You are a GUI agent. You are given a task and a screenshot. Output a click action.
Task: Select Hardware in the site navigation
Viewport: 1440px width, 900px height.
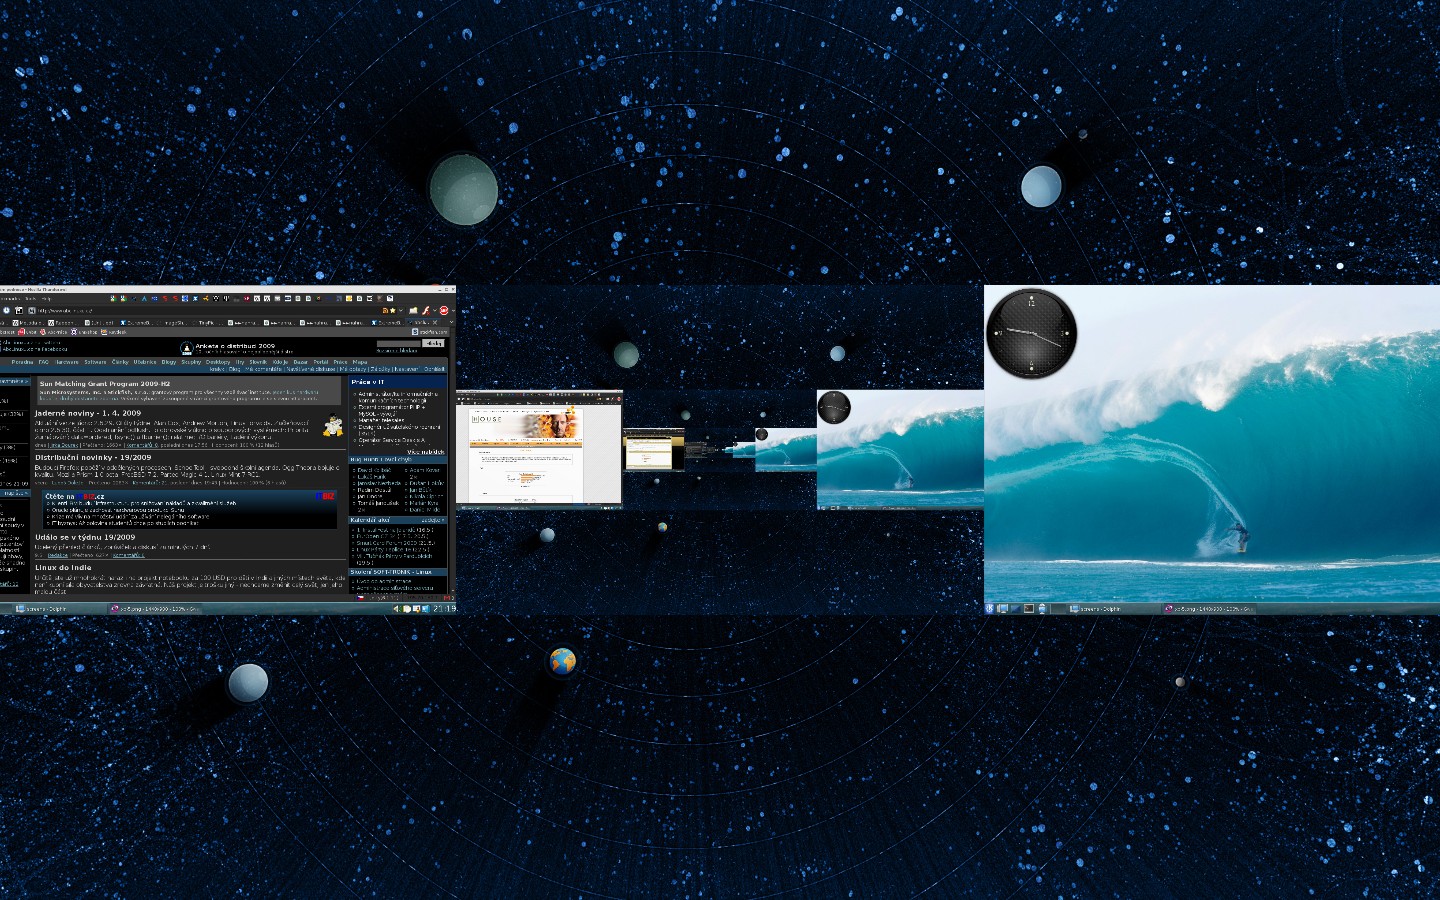(x=66, y=362)
